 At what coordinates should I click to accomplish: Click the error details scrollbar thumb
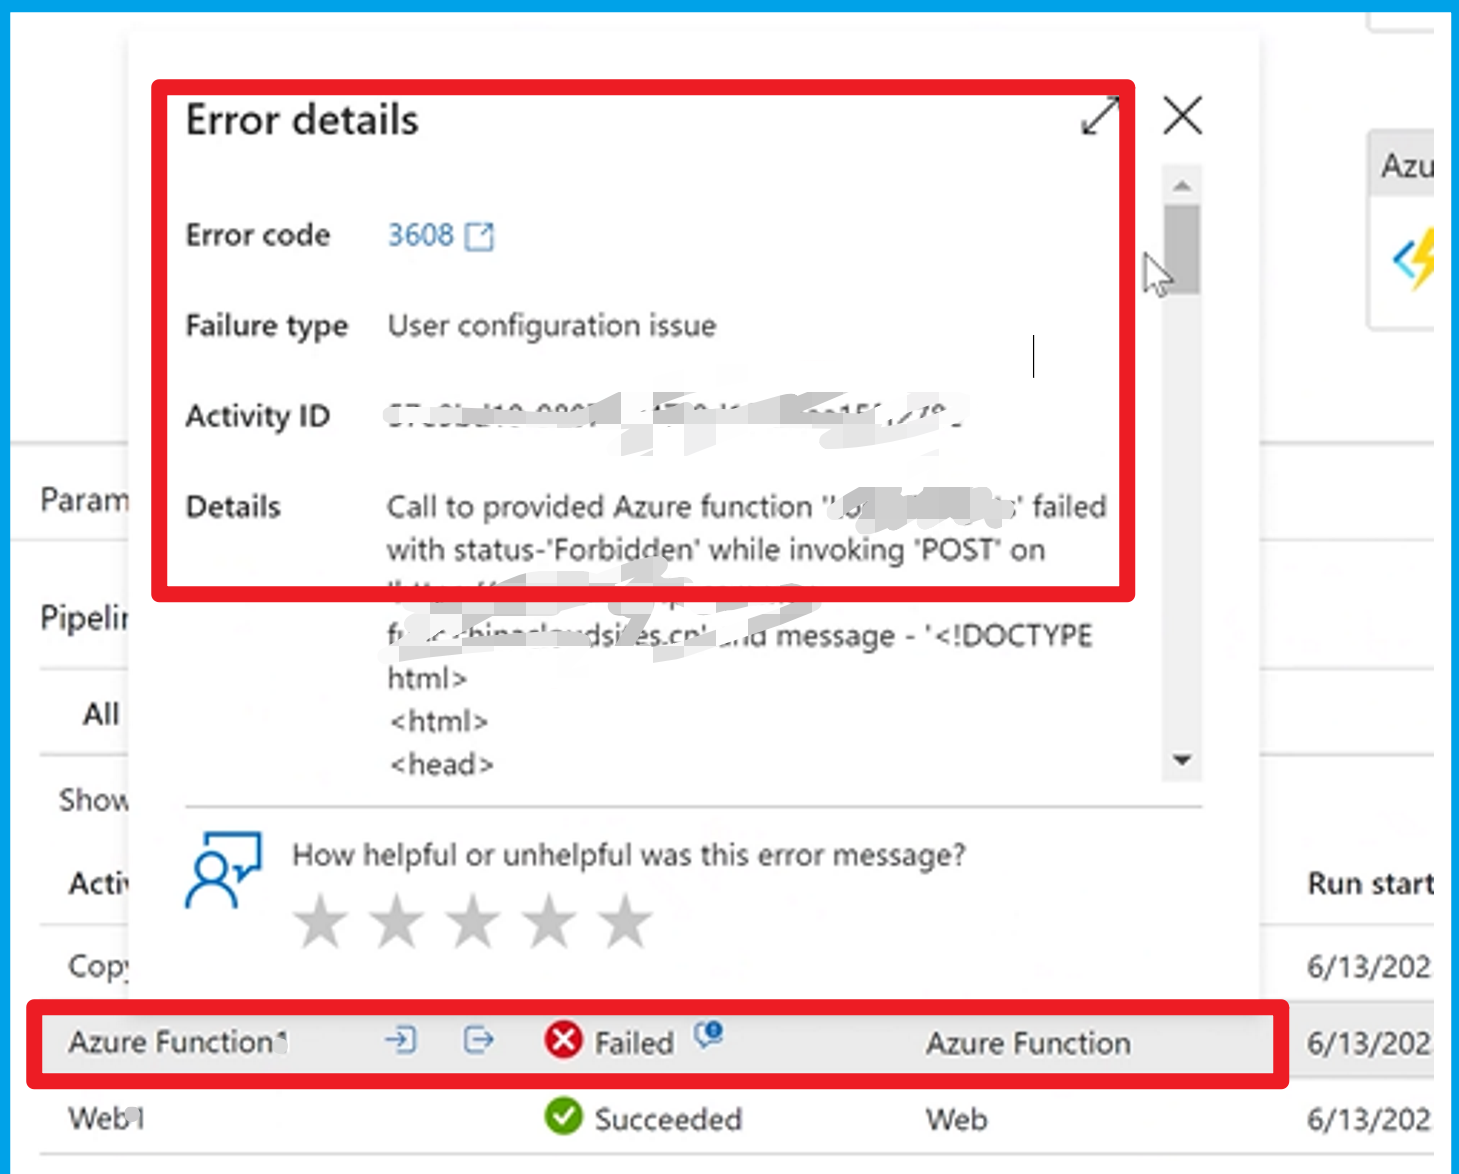click(x=1181, y=248)
